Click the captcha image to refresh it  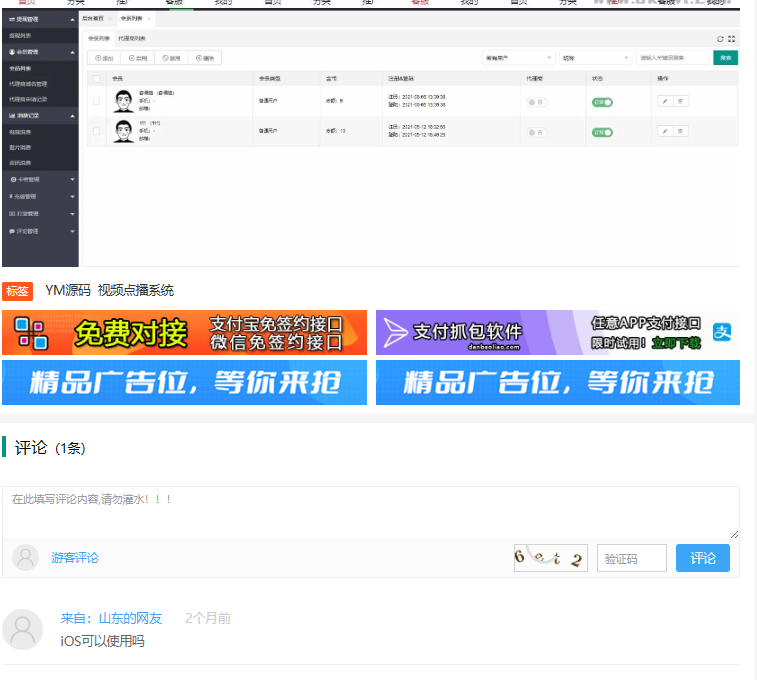(x=550, y=558)
